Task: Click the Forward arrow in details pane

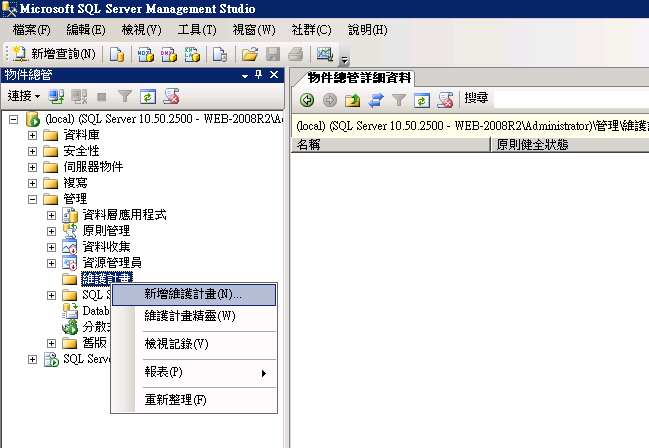Action: coord(330,100)
